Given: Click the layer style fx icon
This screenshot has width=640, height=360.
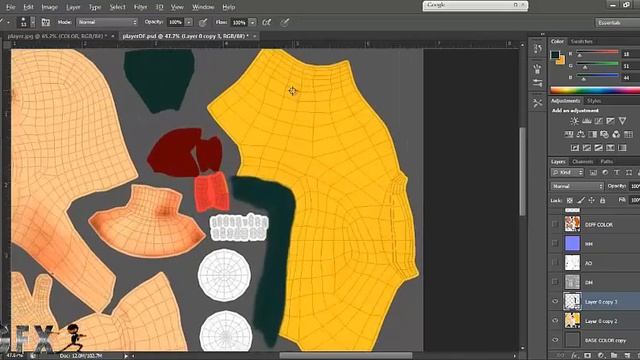Looking at the screenshot, I should 575,356.
